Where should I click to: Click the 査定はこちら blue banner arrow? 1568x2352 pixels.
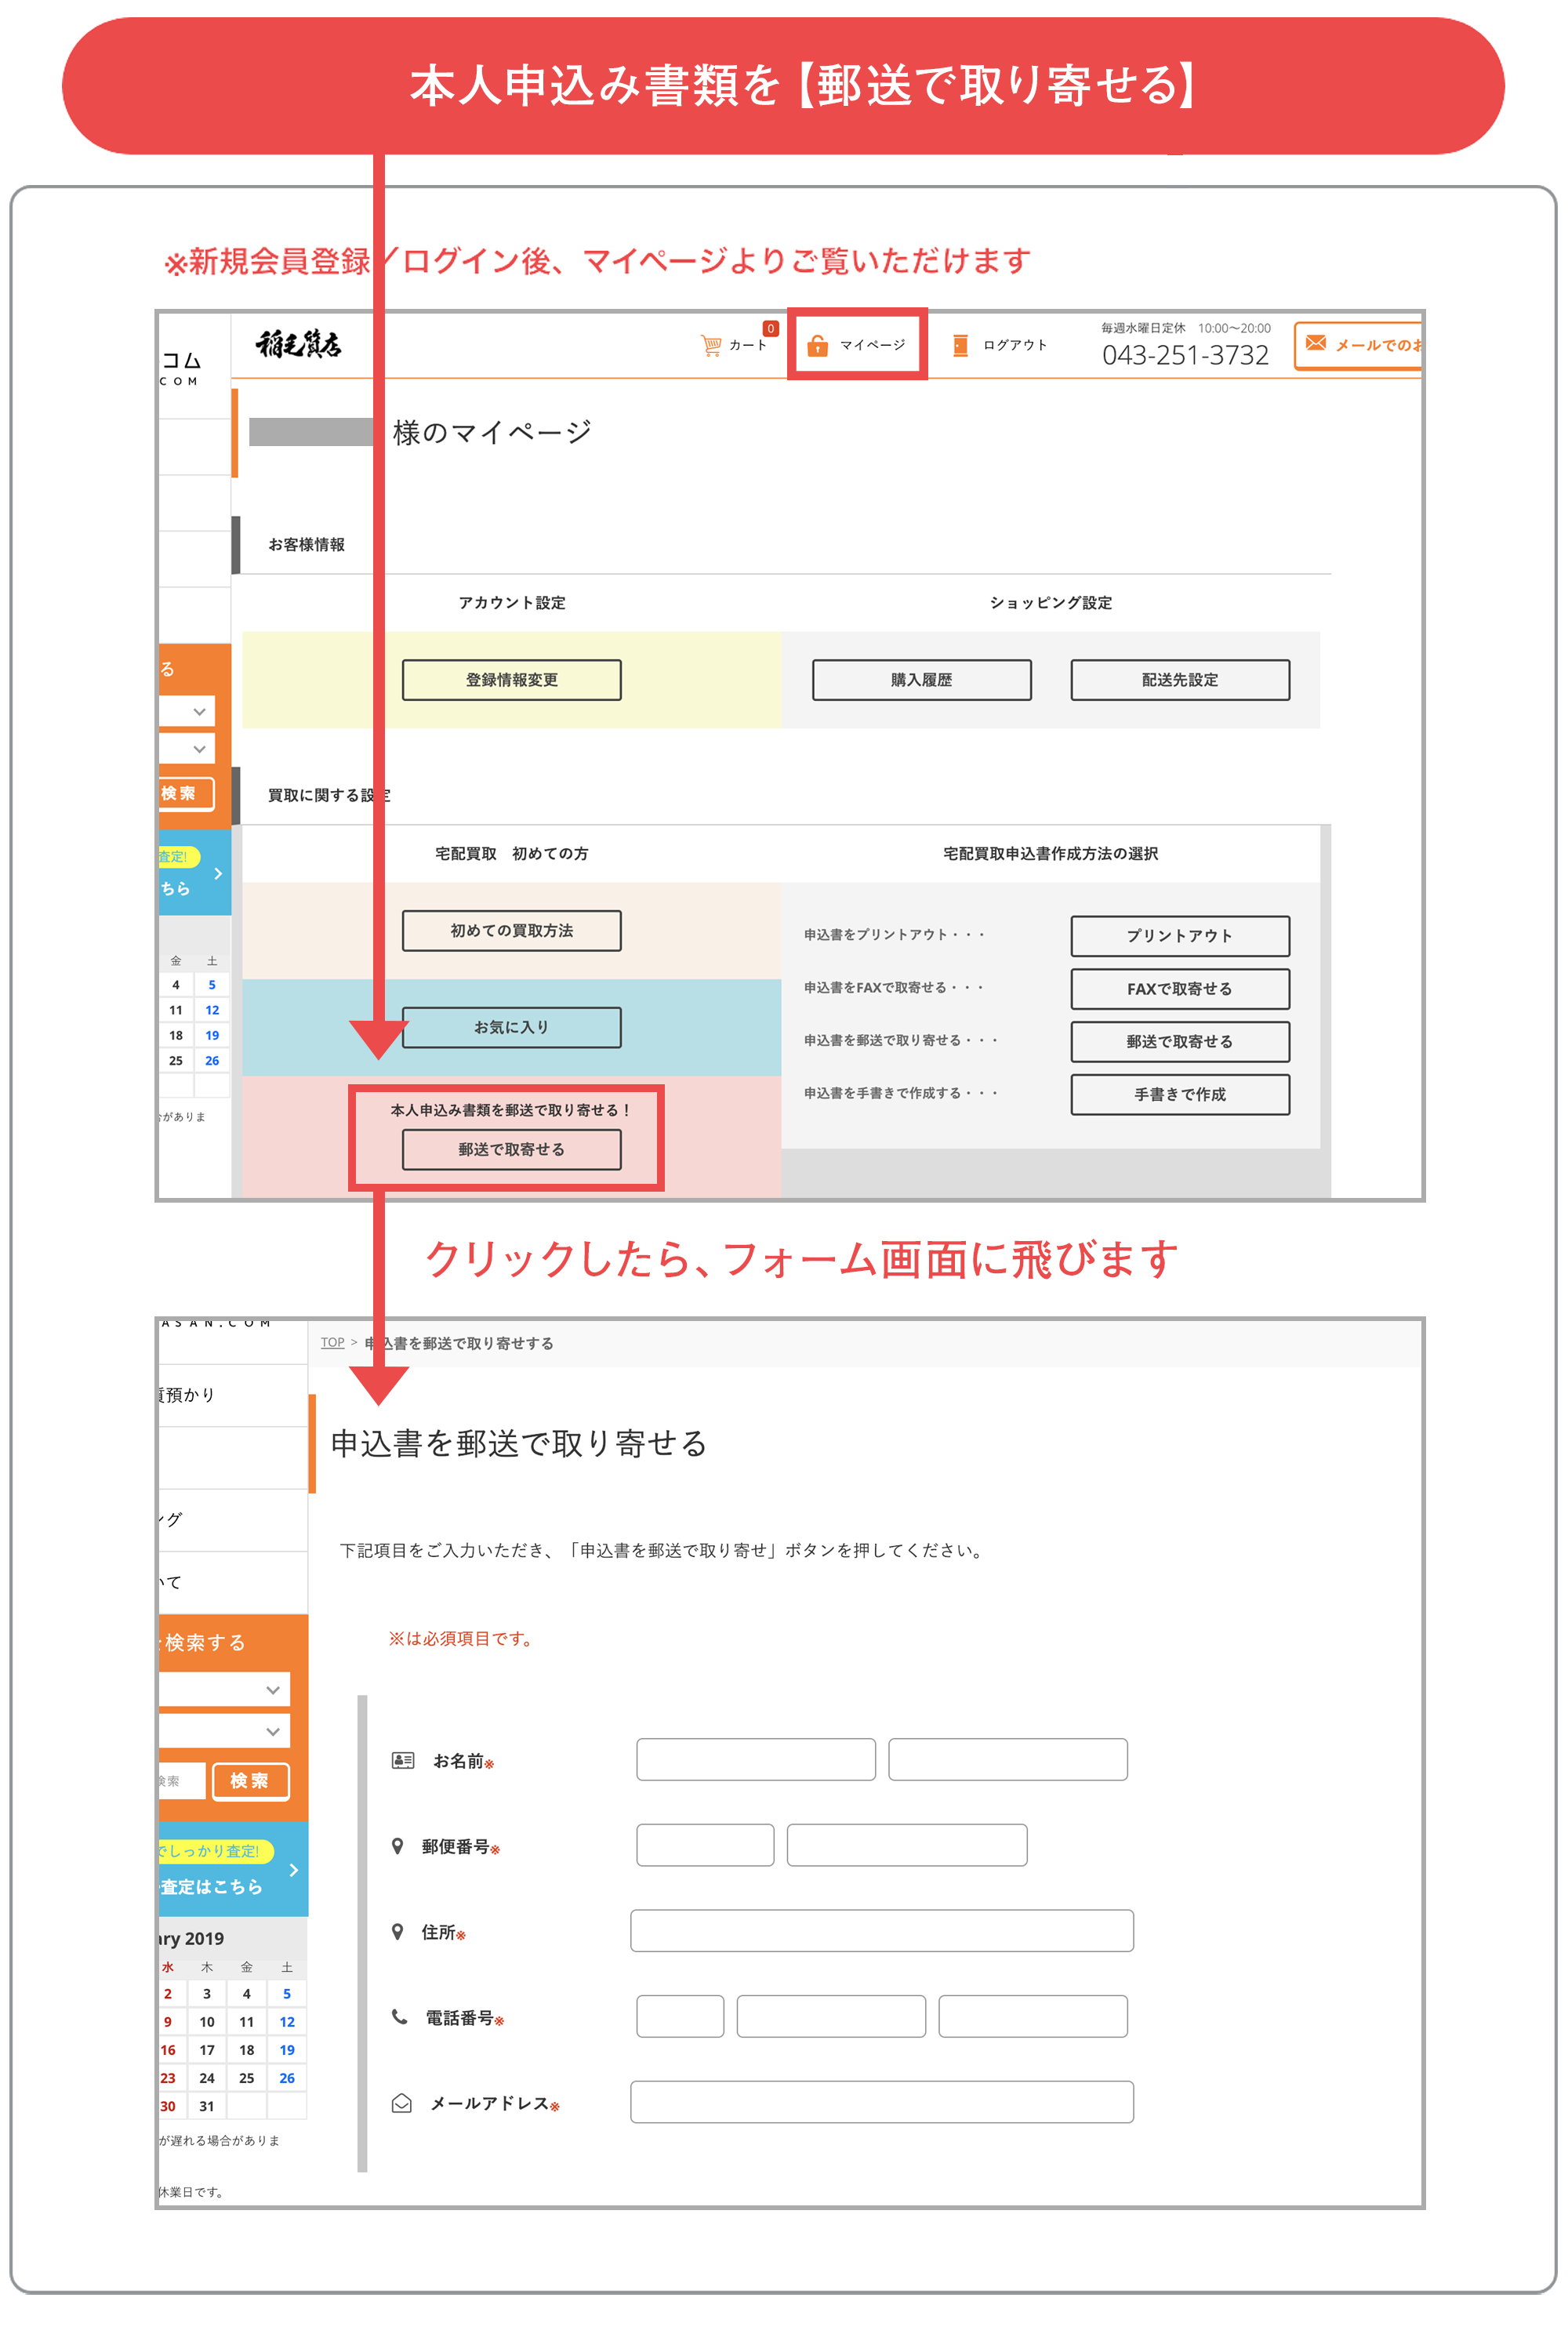click(x=293, y=1869)
